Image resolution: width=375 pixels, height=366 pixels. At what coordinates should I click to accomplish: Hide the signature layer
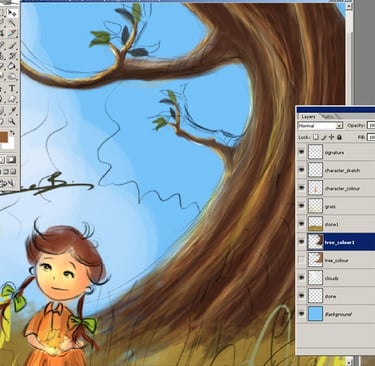(302, 152)
